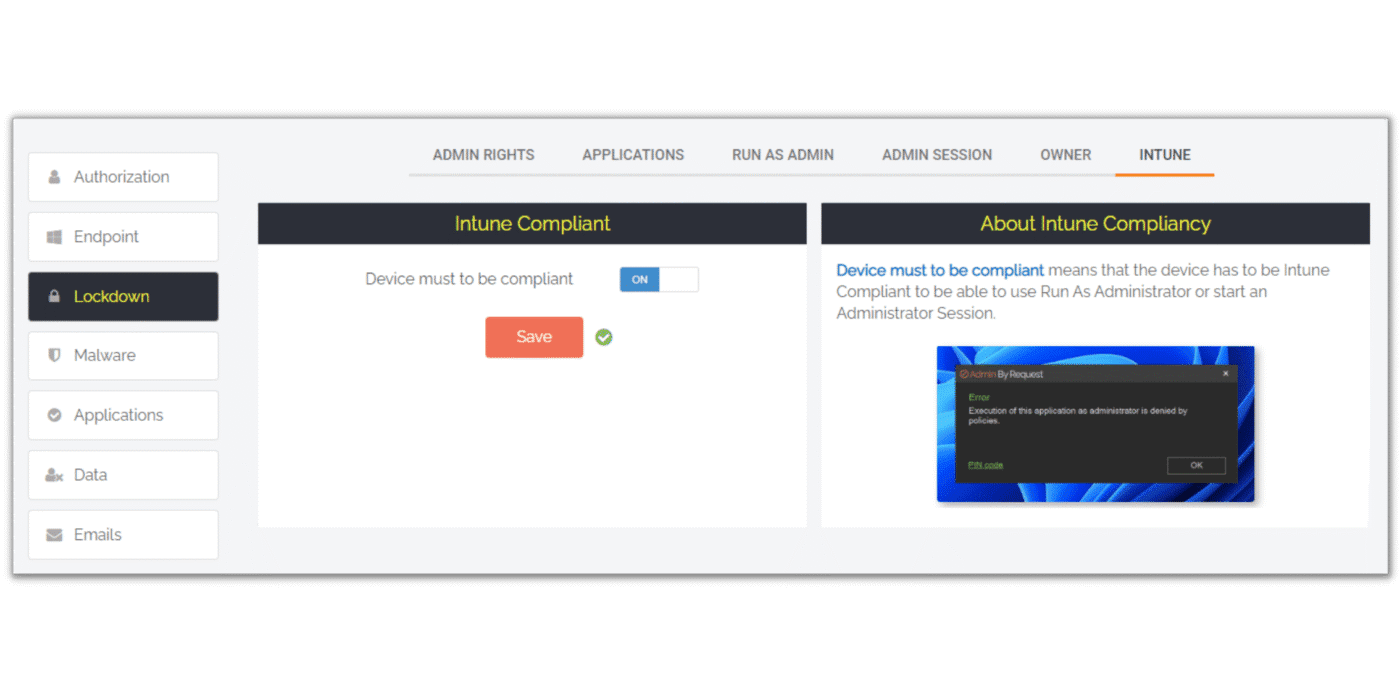Click the Authorization user icon in sidebar

[x=54, y=177]
